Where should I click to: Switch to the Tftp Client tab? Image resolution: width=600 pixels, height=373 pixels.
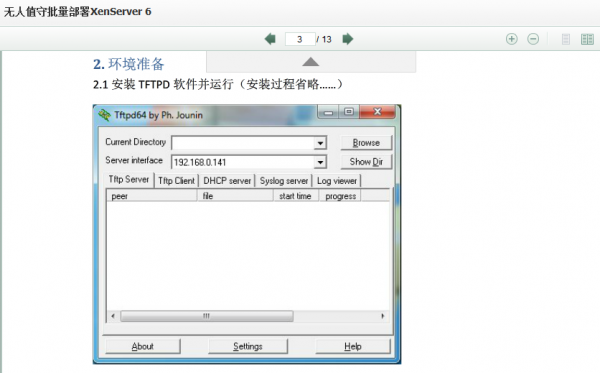click(176, 181)
